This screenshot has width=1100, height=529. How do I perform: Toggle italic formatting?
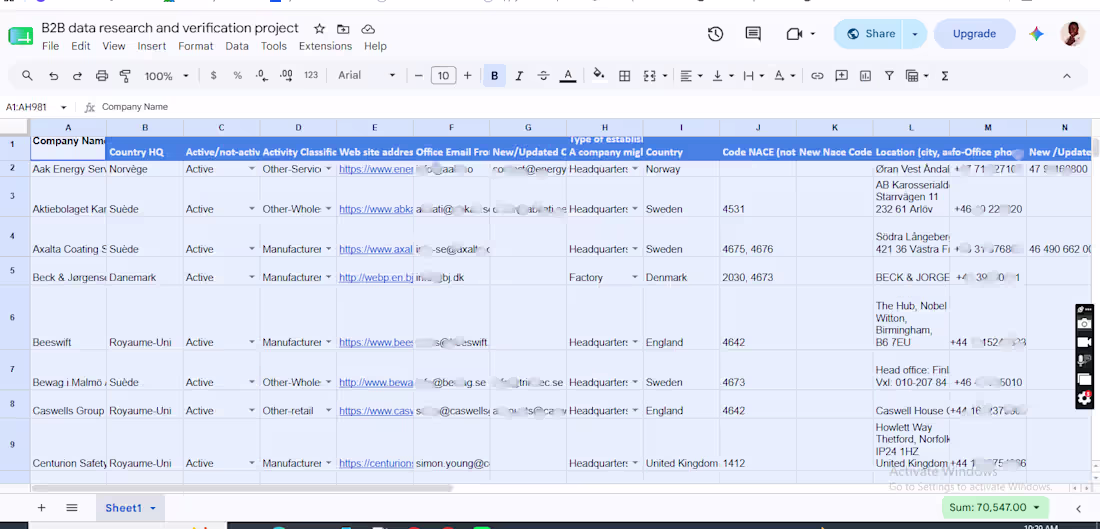click(x=519, y=76)
